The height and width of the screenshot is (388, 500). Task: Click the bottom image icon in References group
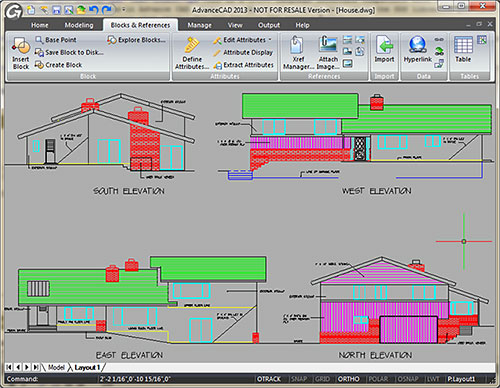(348, 64)
